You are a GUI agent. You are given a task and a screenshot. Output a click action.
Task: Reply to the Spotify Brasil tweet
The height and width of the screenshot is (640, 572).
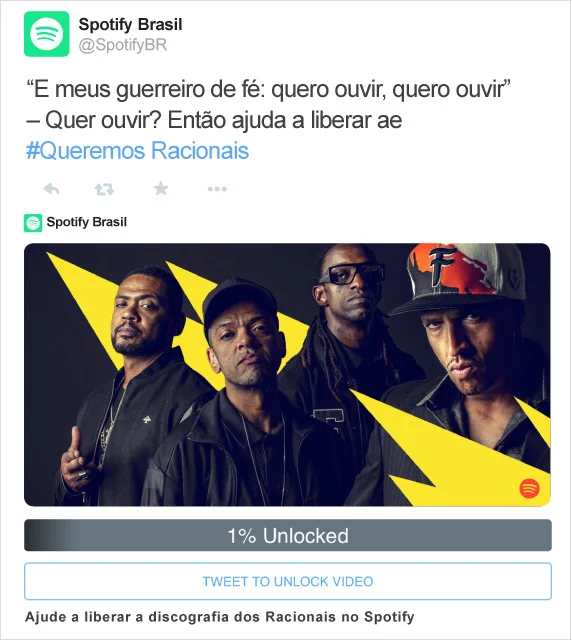pyautogui.click(x=52, y=189)
